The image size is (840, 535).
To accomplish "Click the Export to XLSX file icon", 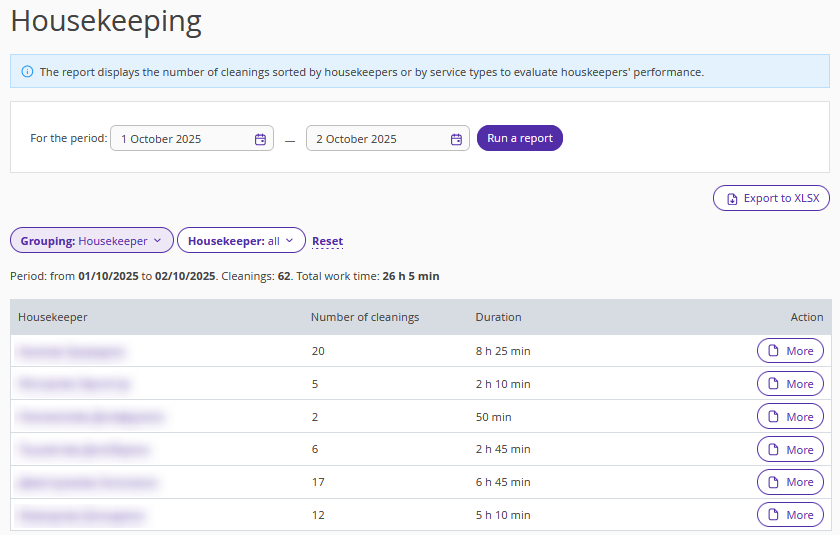I will pyautogui.click(x=732, y=198).
